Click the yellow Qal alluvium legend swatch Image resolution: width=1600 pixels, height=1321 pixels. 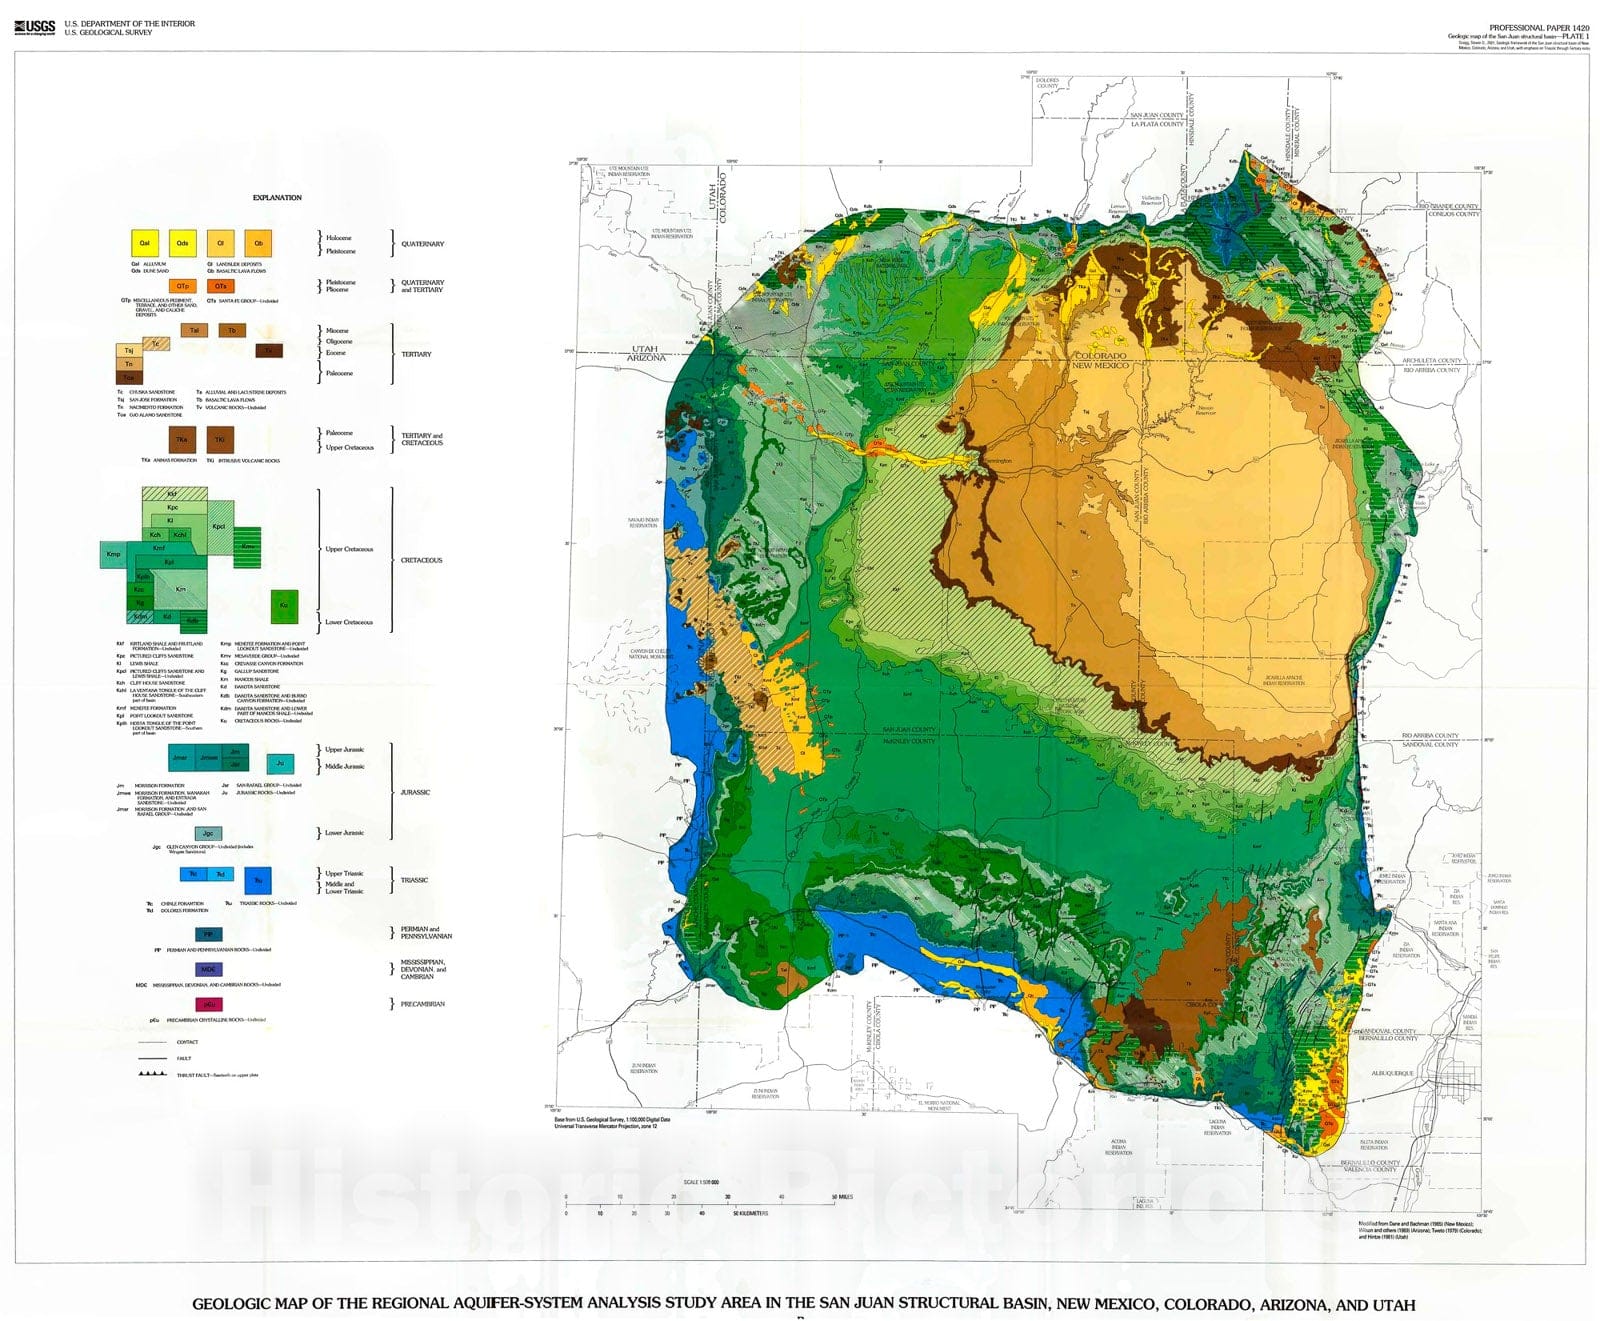[145, 243]
